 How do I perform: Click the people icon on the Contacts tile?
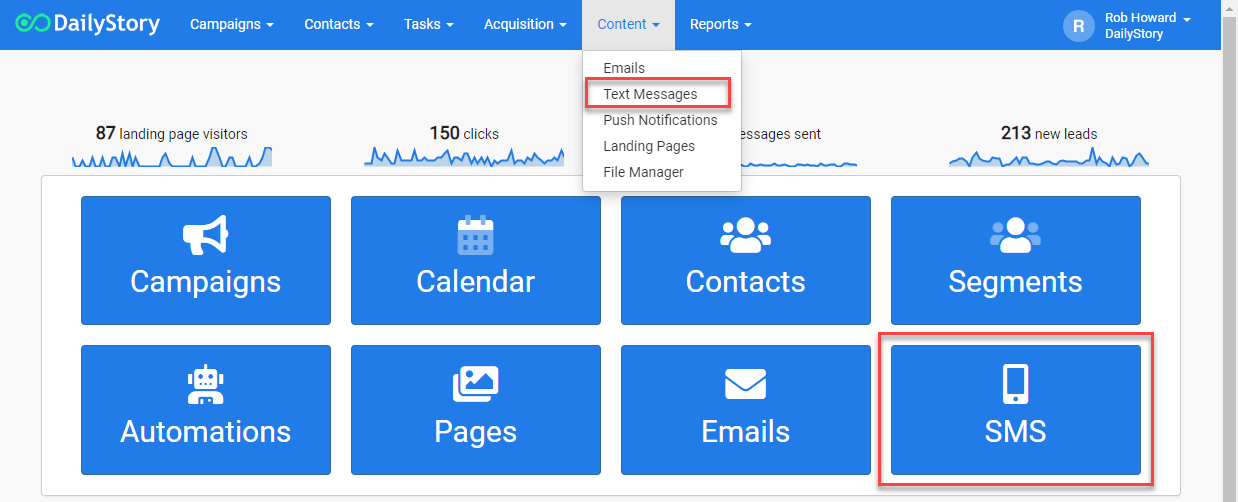(x=746, y=236)
